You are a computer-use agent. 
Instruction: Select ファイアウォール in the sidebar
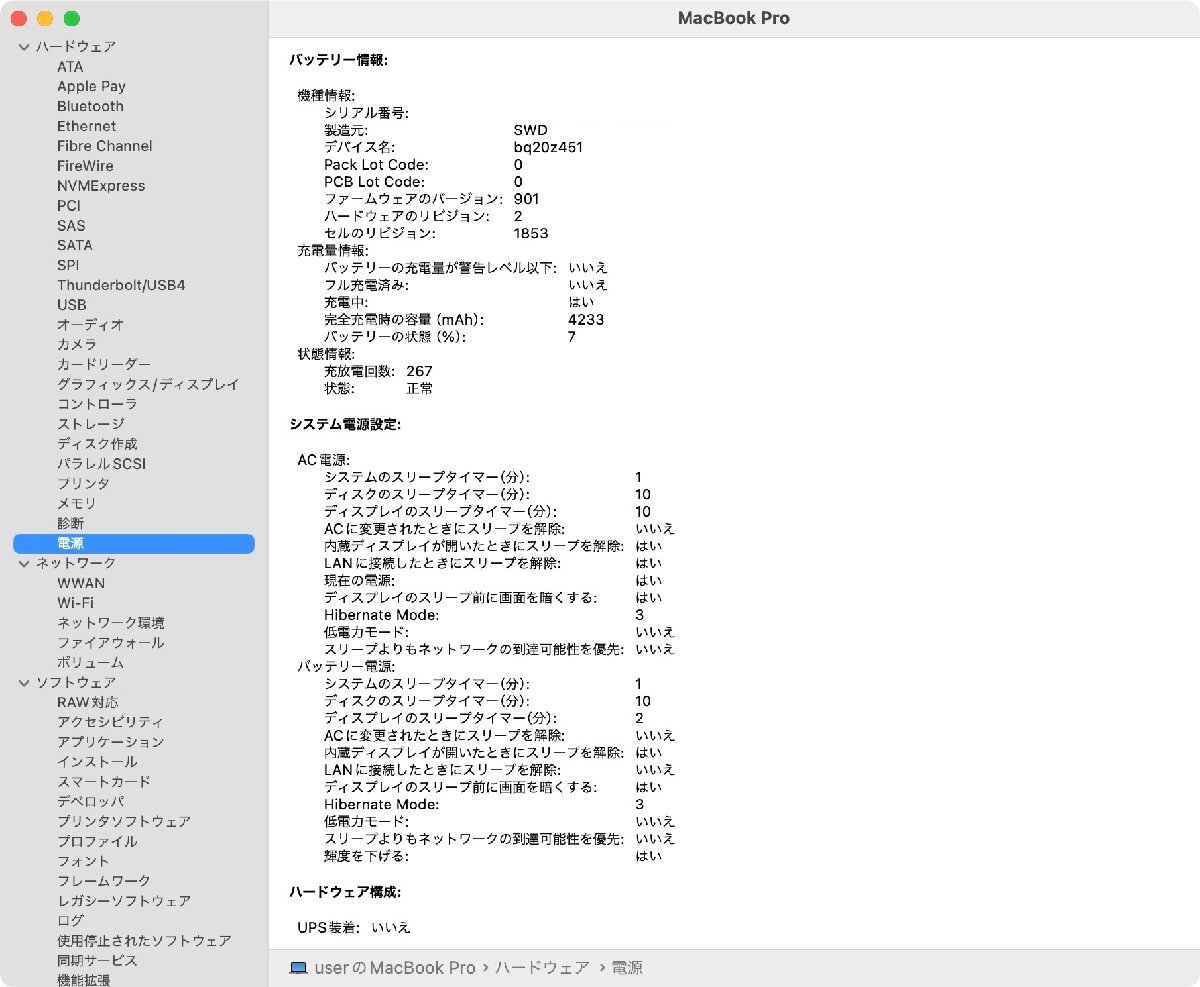coord(111,643)
